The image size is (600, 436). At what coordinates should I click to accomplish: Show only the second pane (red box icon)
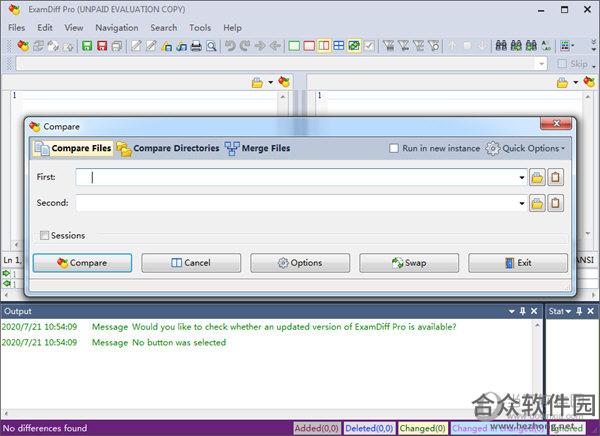point(309,46)
